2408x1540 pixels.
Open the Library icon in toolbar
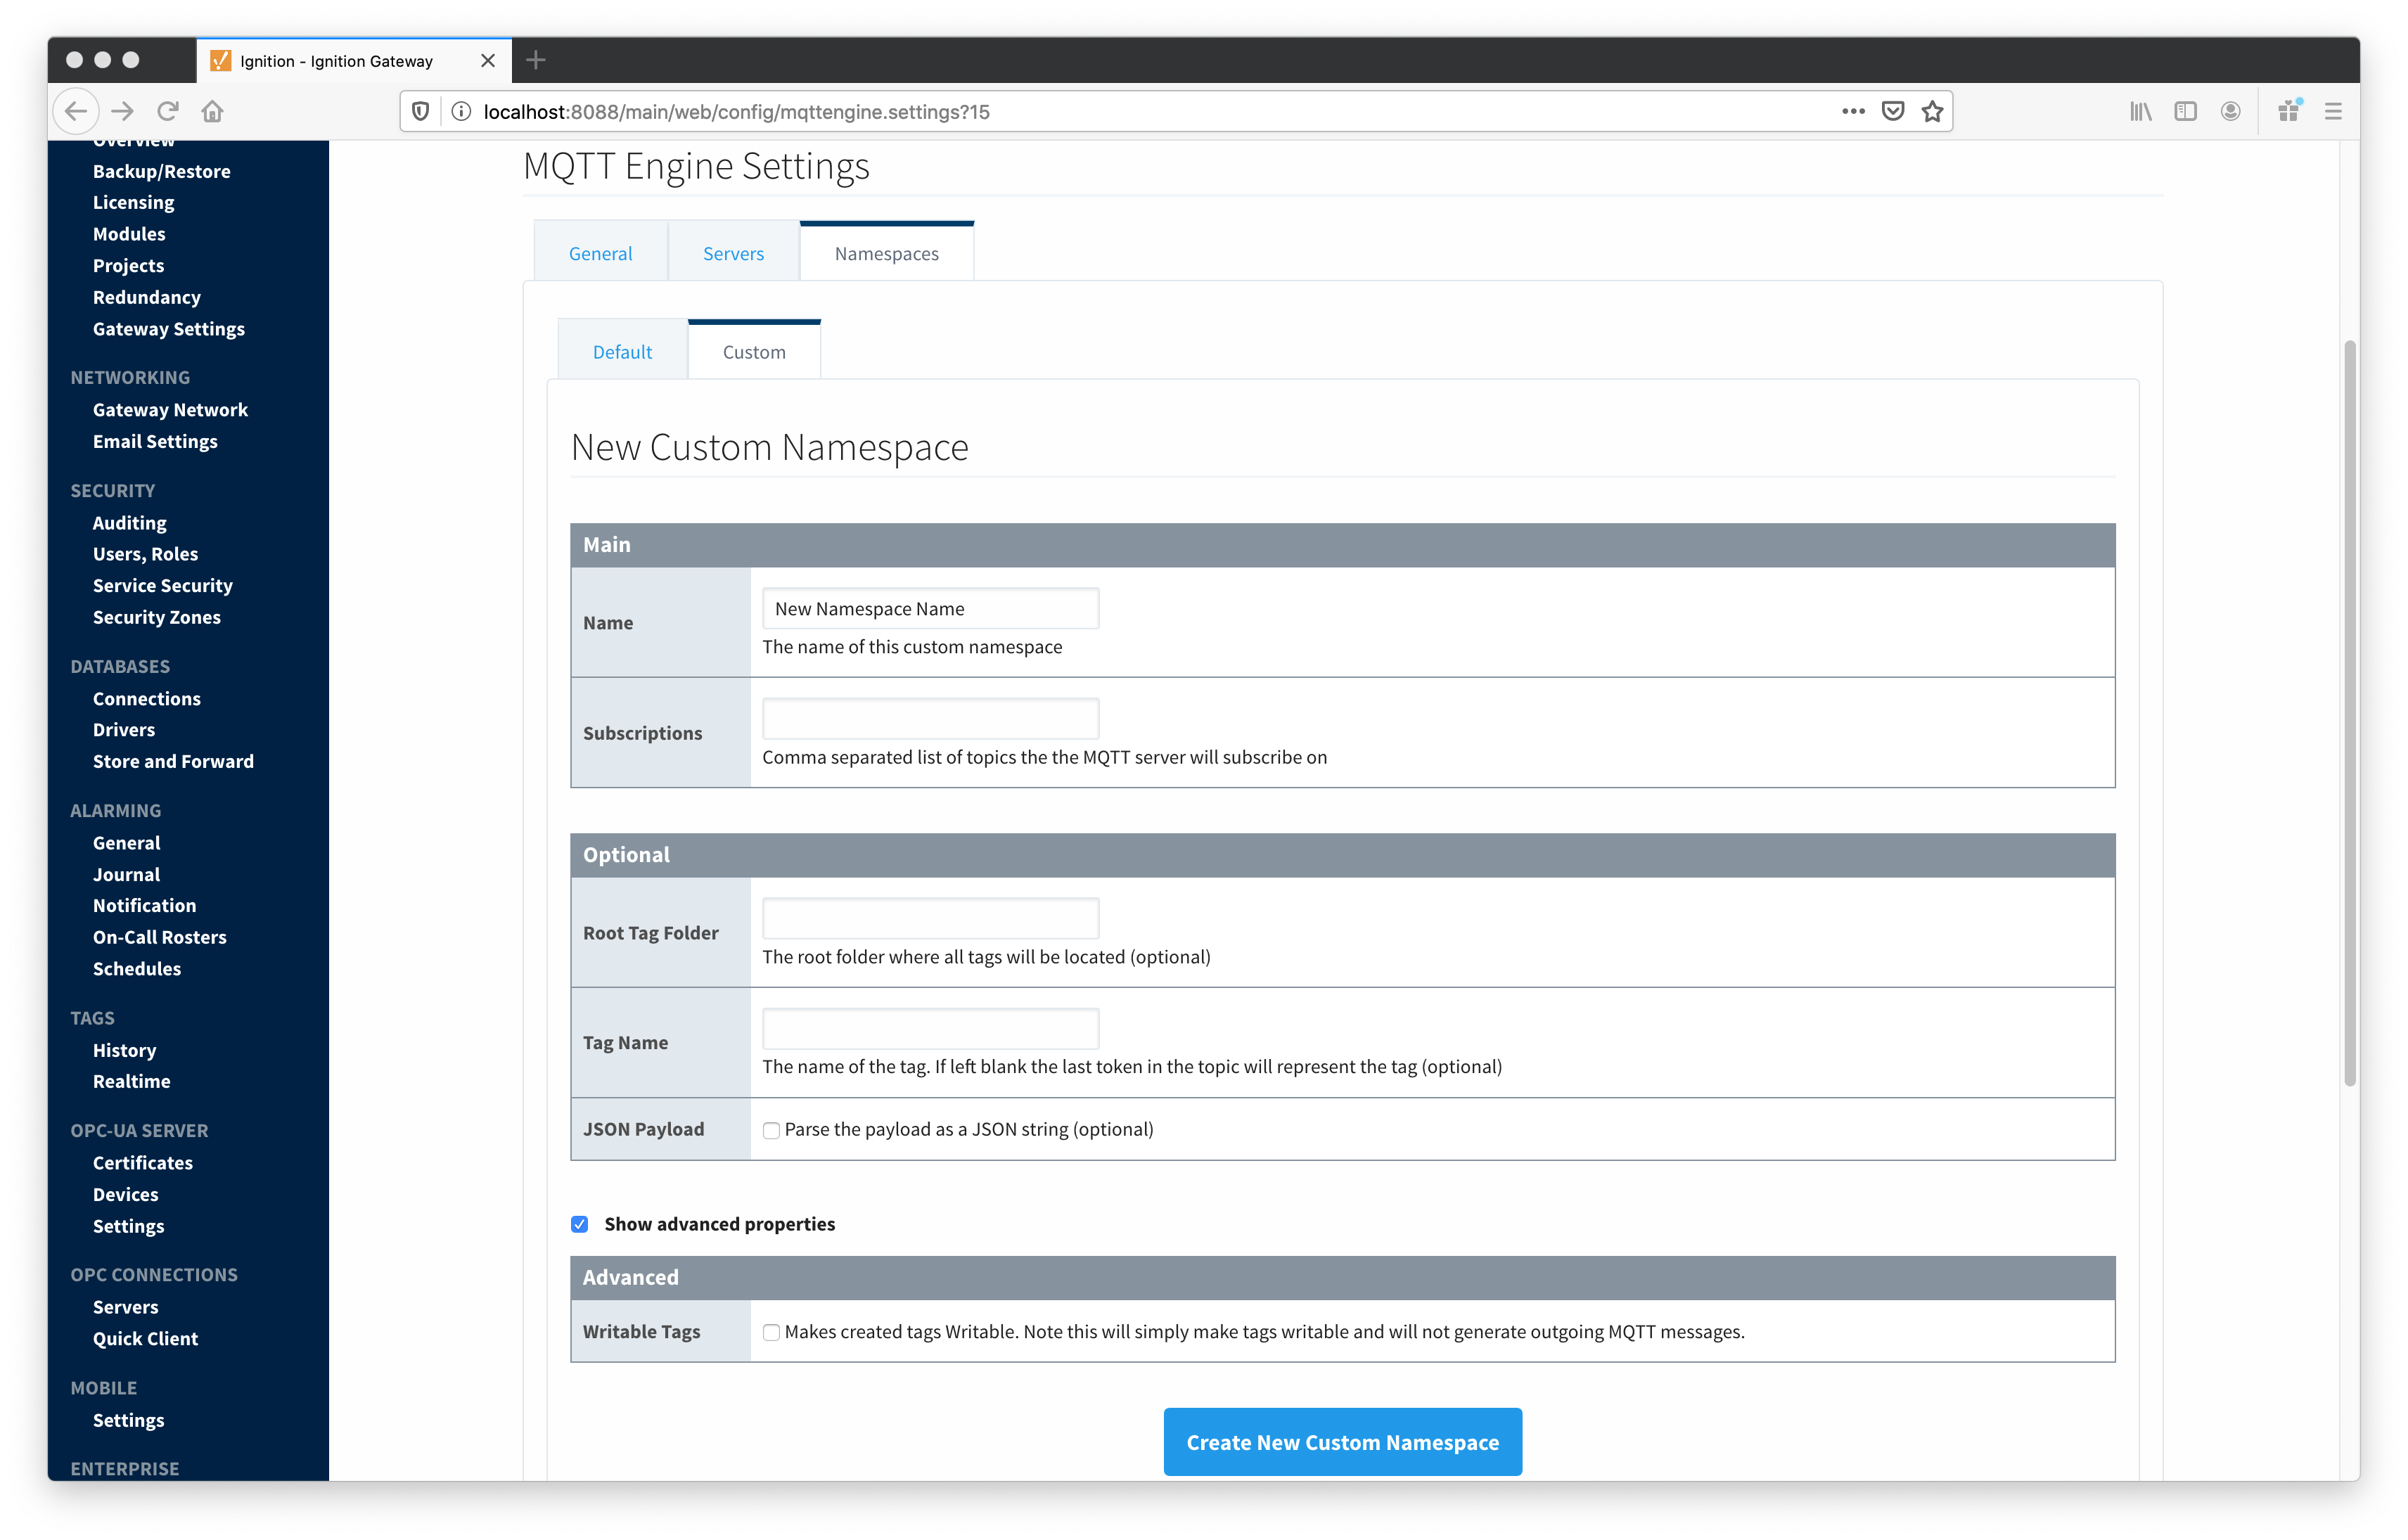click(2140, 111)
